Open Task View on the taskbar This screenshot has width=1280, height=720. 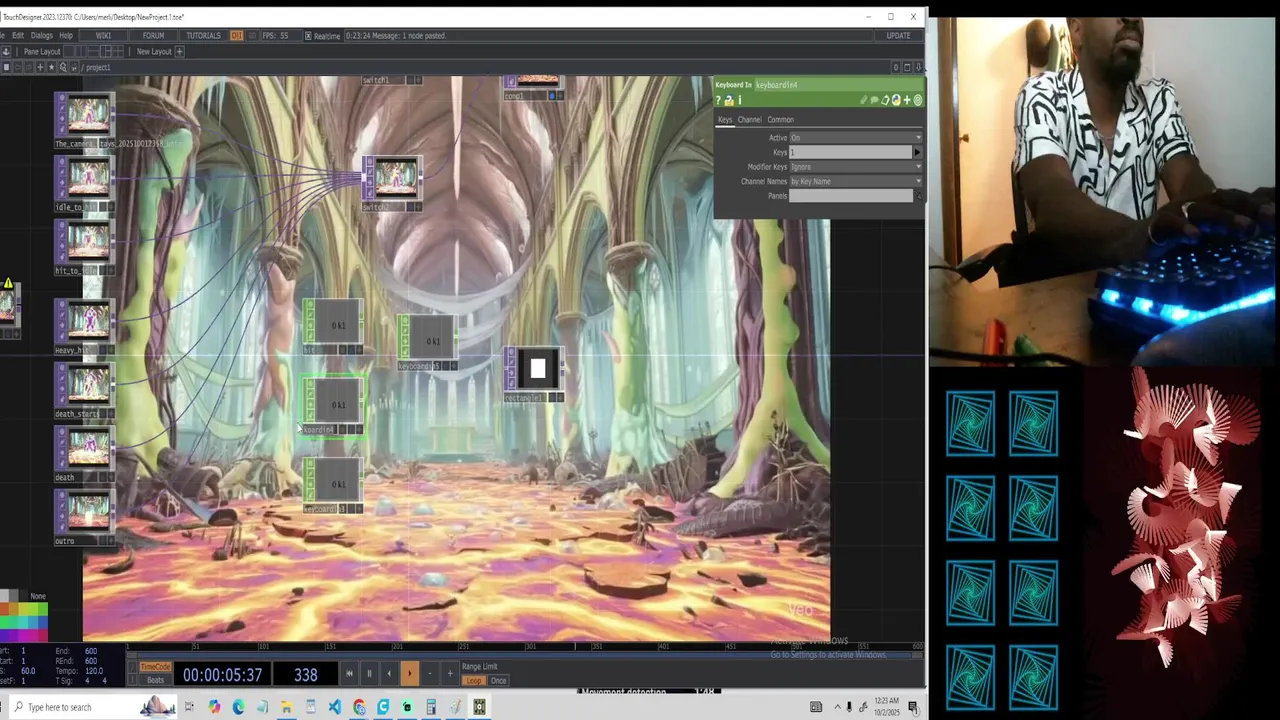pos(189,707)
